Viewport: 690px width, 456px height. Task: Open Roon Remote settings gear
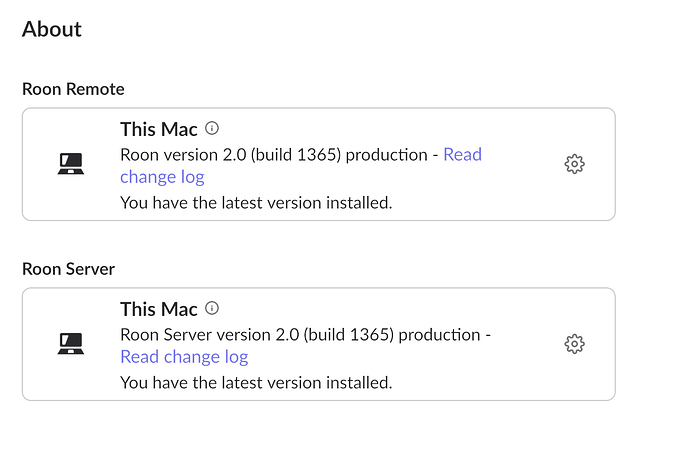574,164
